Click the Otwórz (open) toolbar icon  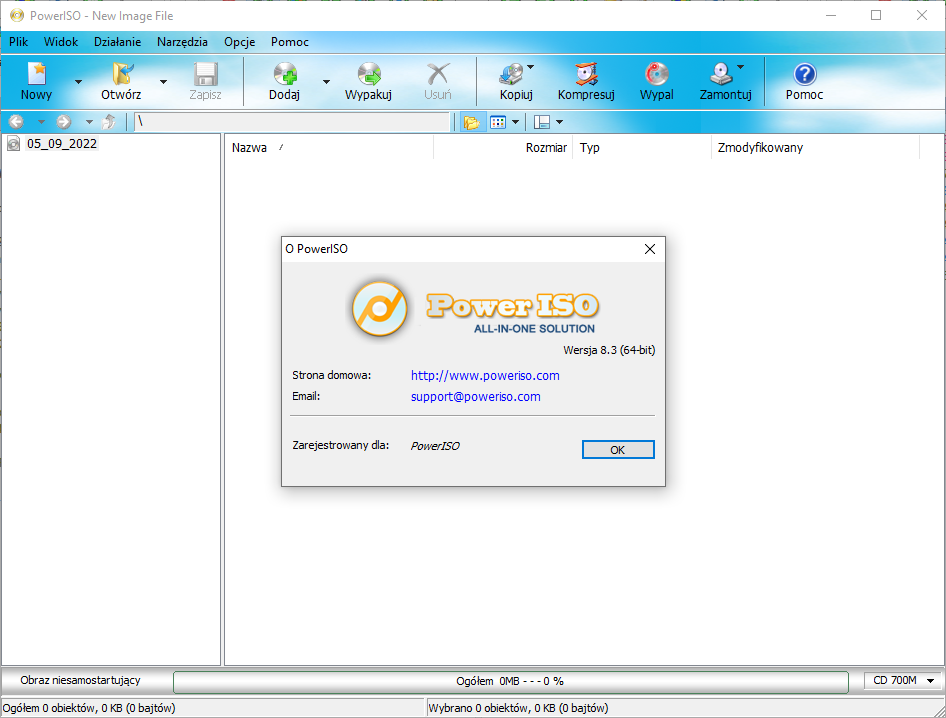coord(122,74)
